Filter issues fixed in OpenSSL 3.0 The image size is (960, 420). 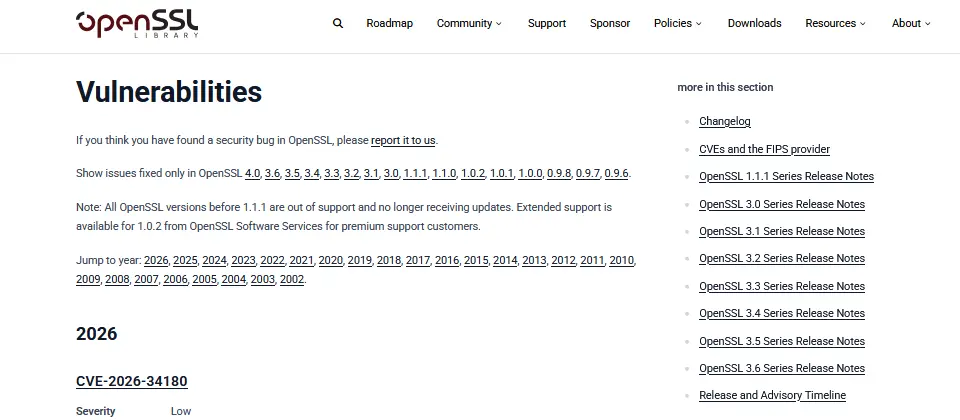pos(391,173)
